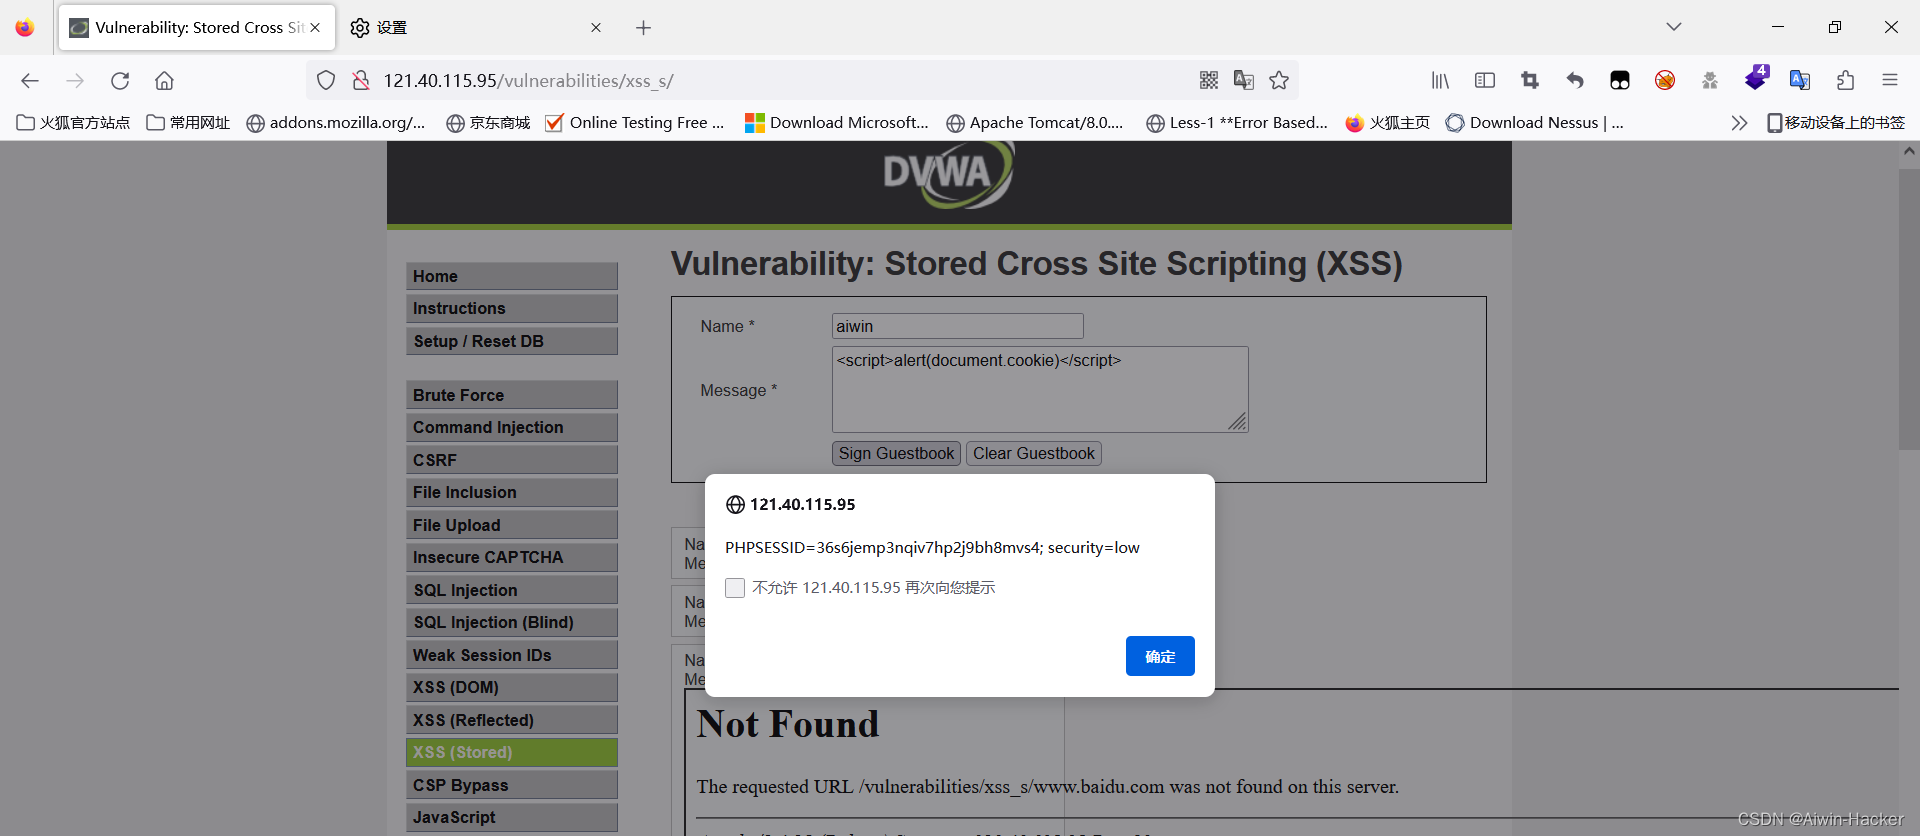This screenshot has height=836, width=1920.
Task: Open SQL Injection (Blind) page
Action: click(x=512, y=623)
